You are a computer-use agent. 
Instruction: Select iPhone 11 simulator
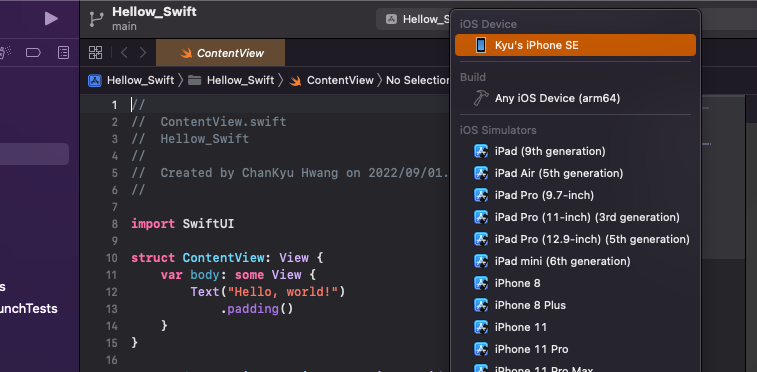575,327
